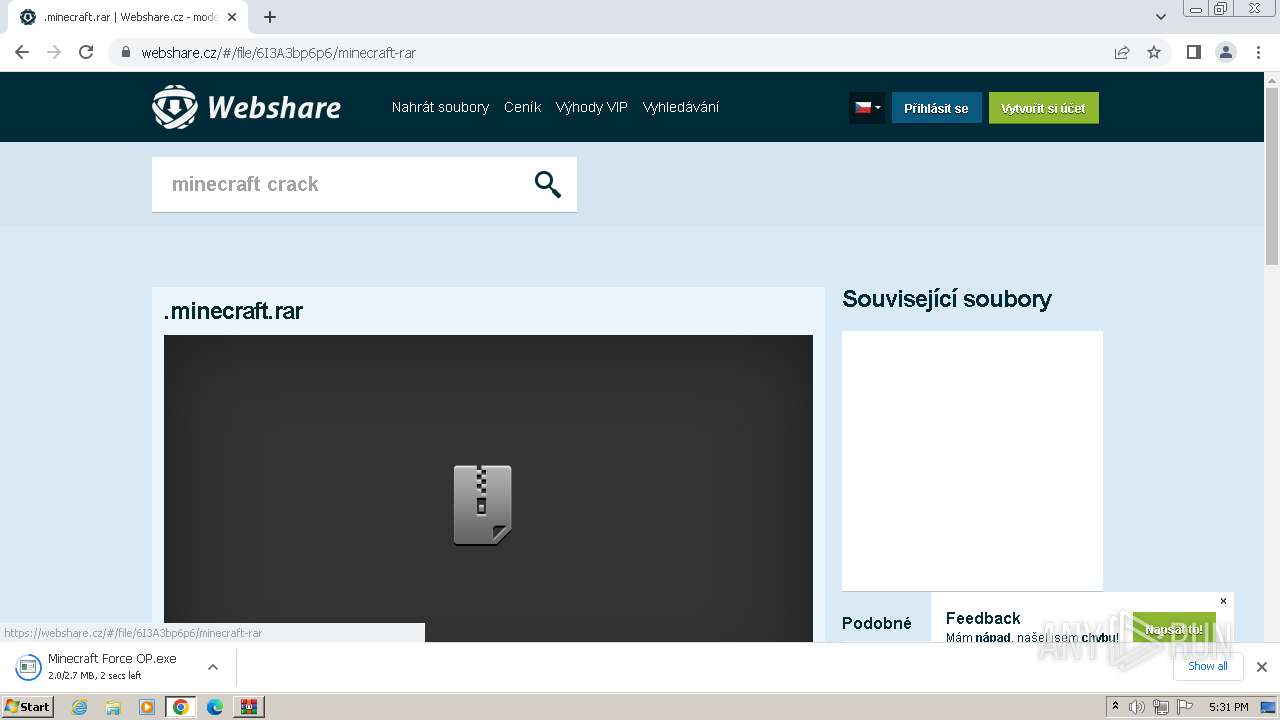The image size is (1280, 720).
Task: Expand Minecraft Force OP.exe download options
Action: (x=212, y=667)
